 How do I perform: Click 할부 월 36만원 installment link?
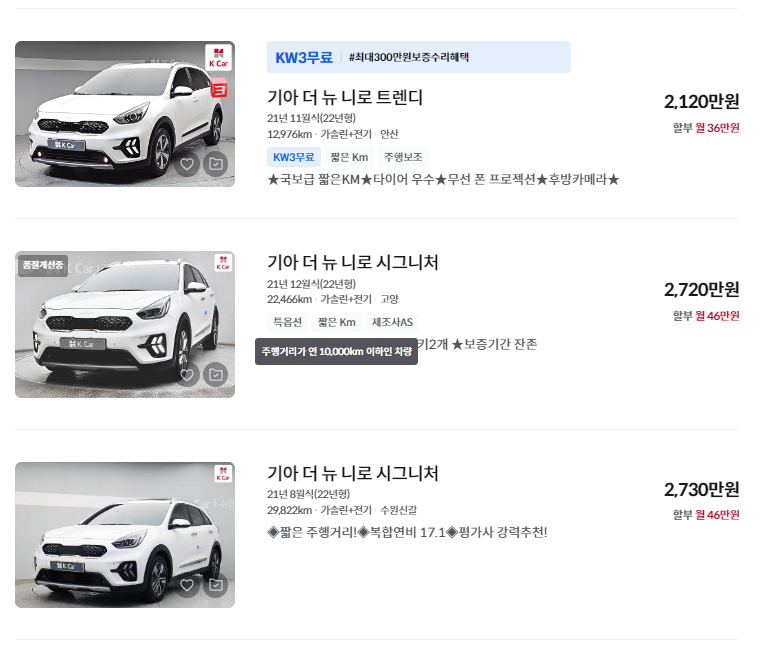(x=706, y=128)
